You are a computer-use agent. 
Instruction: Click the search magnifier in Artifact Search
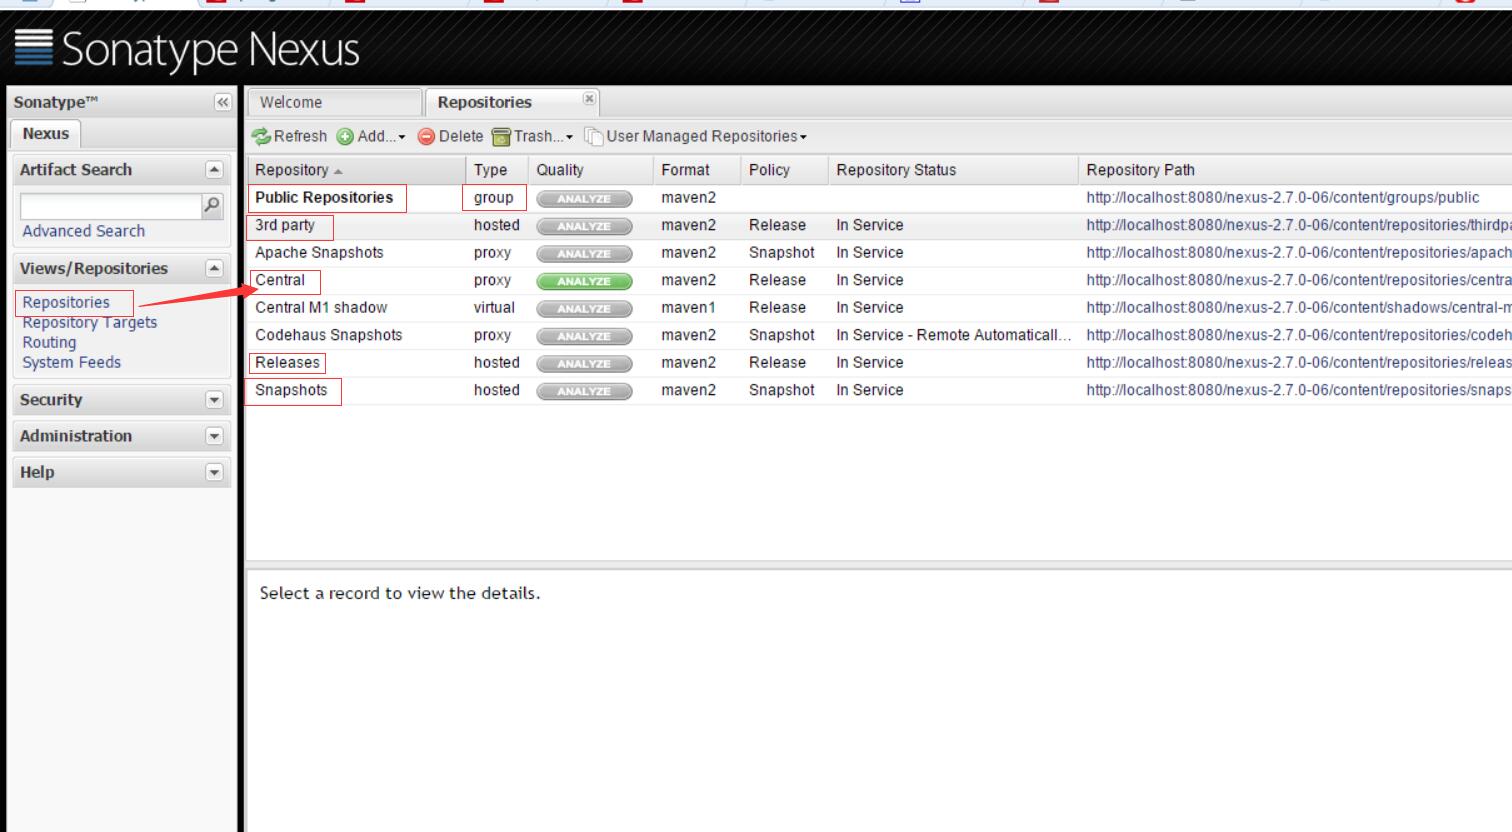coord(211,205)
